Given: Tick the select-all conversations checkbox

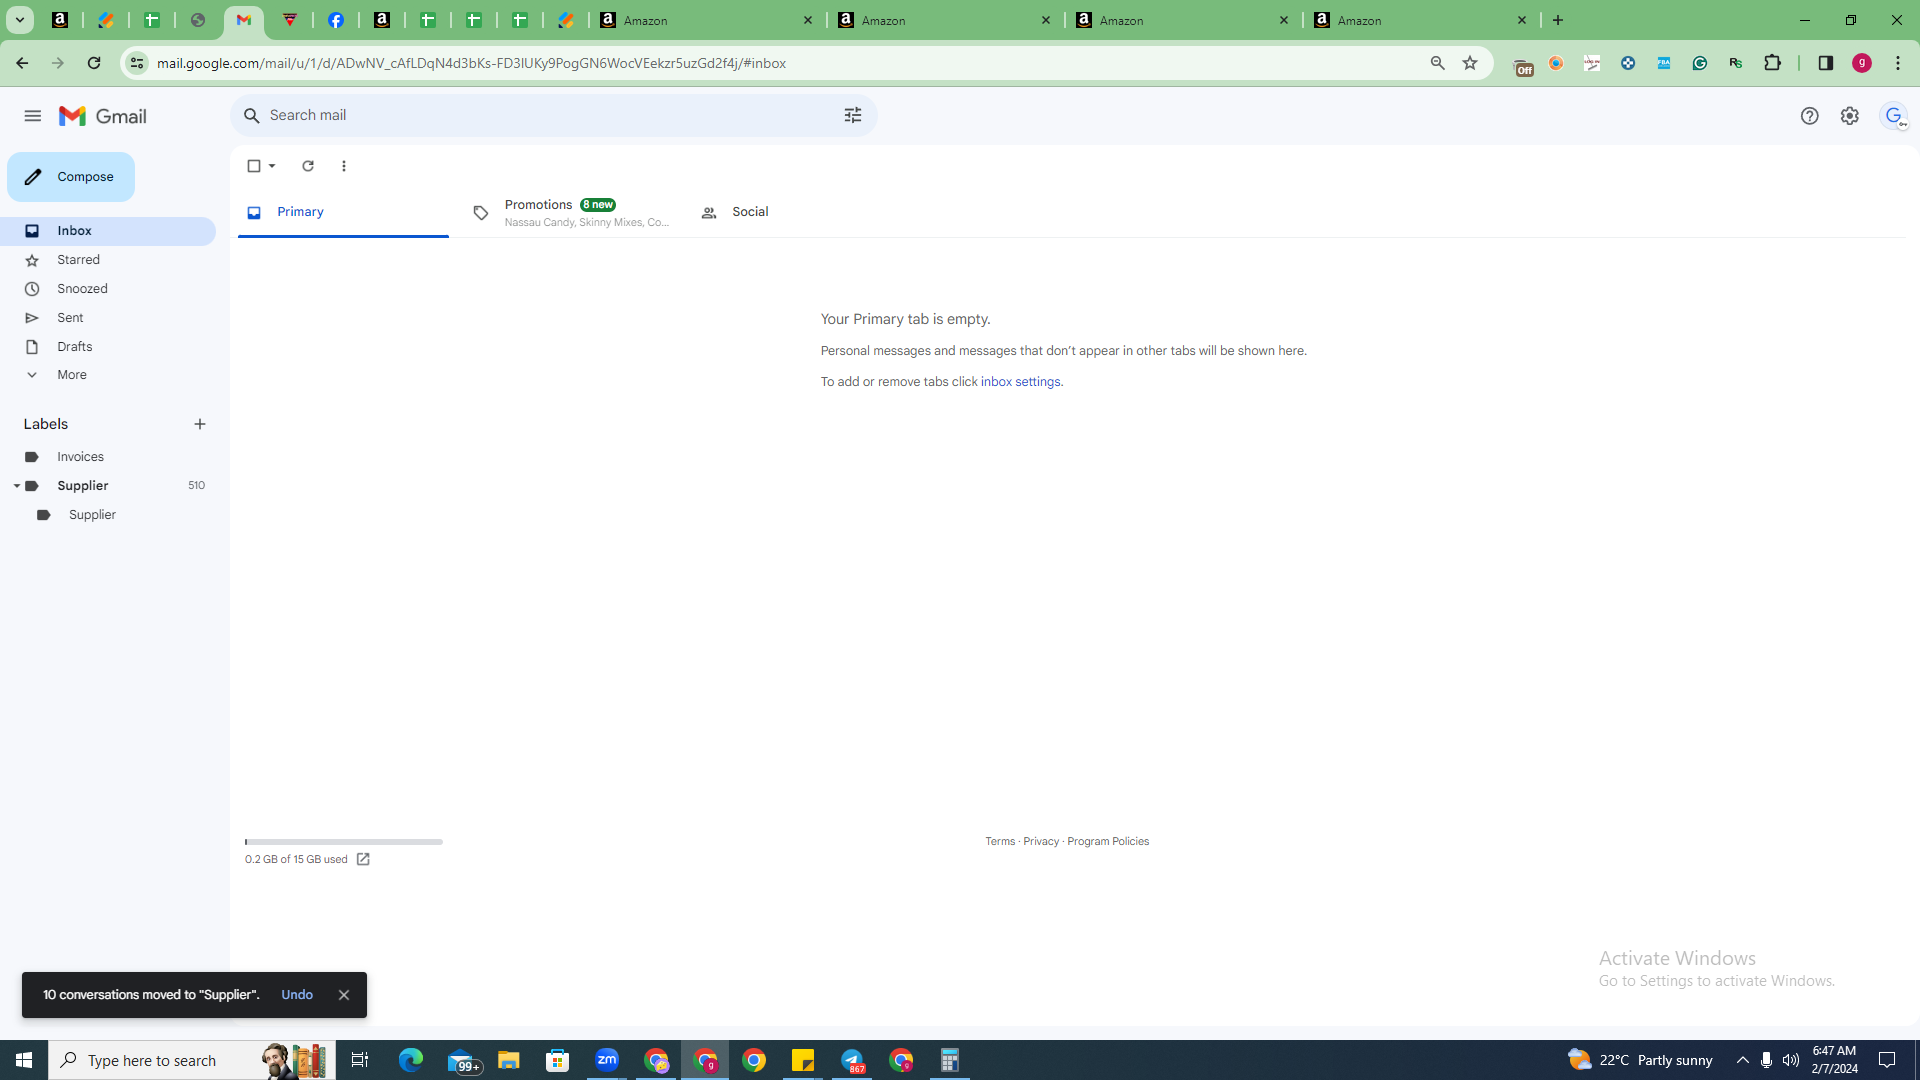Looking at the screenshot, I should coord(254,166).
